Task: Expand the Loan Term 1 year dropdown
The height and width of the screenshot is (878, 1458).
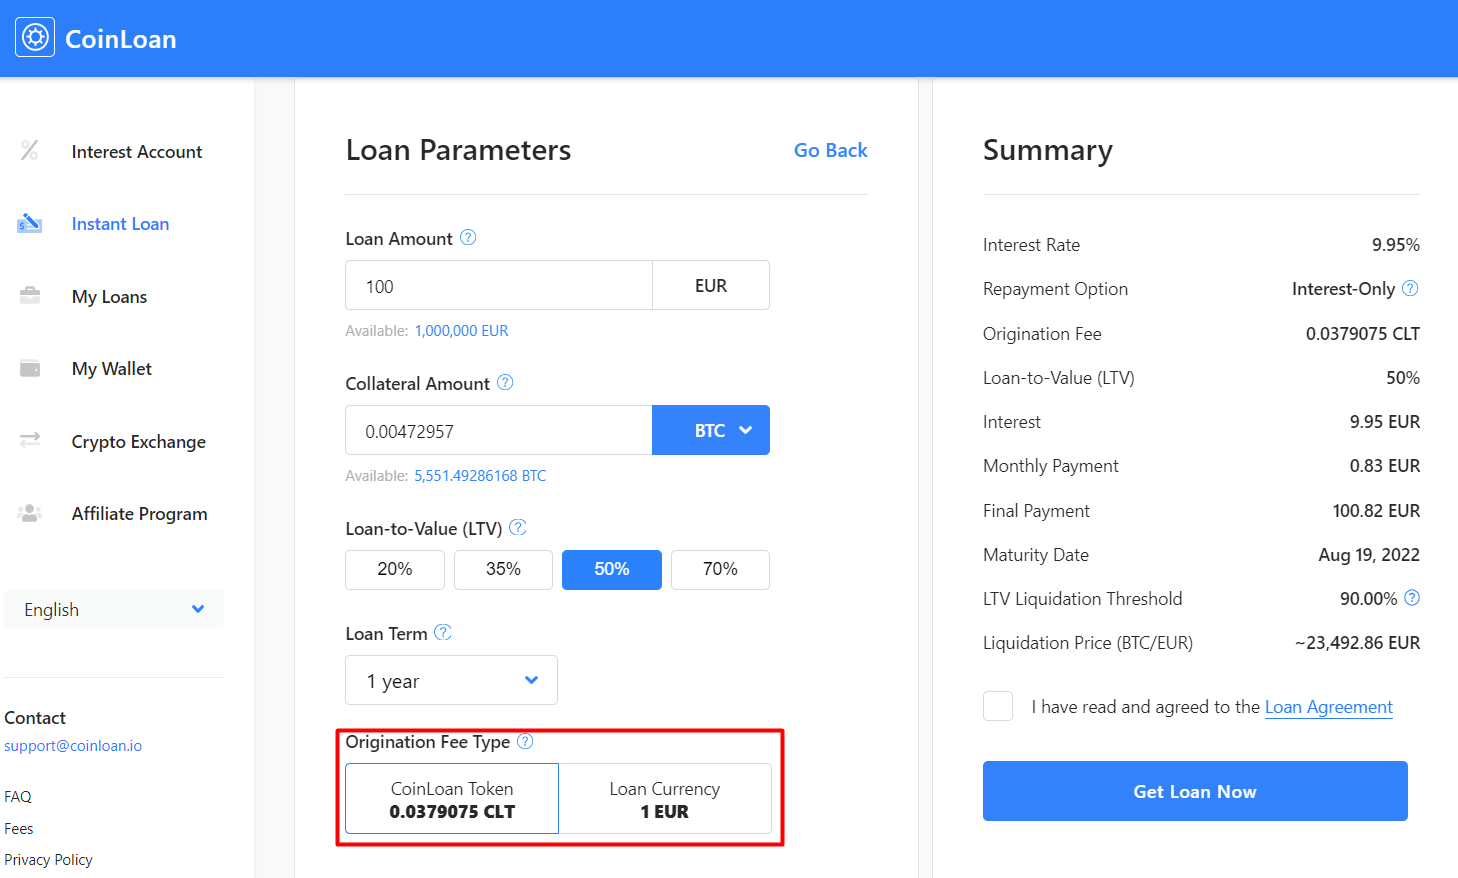Action: [451, 680]
